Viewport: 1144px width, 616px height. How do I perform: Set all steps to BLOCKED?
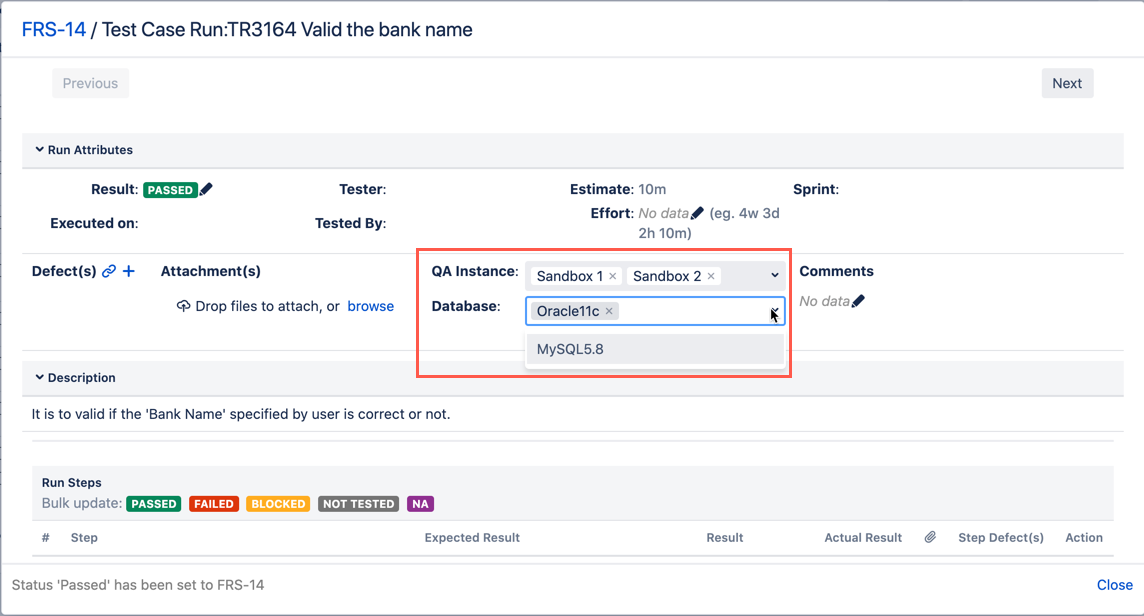point(277,504)
